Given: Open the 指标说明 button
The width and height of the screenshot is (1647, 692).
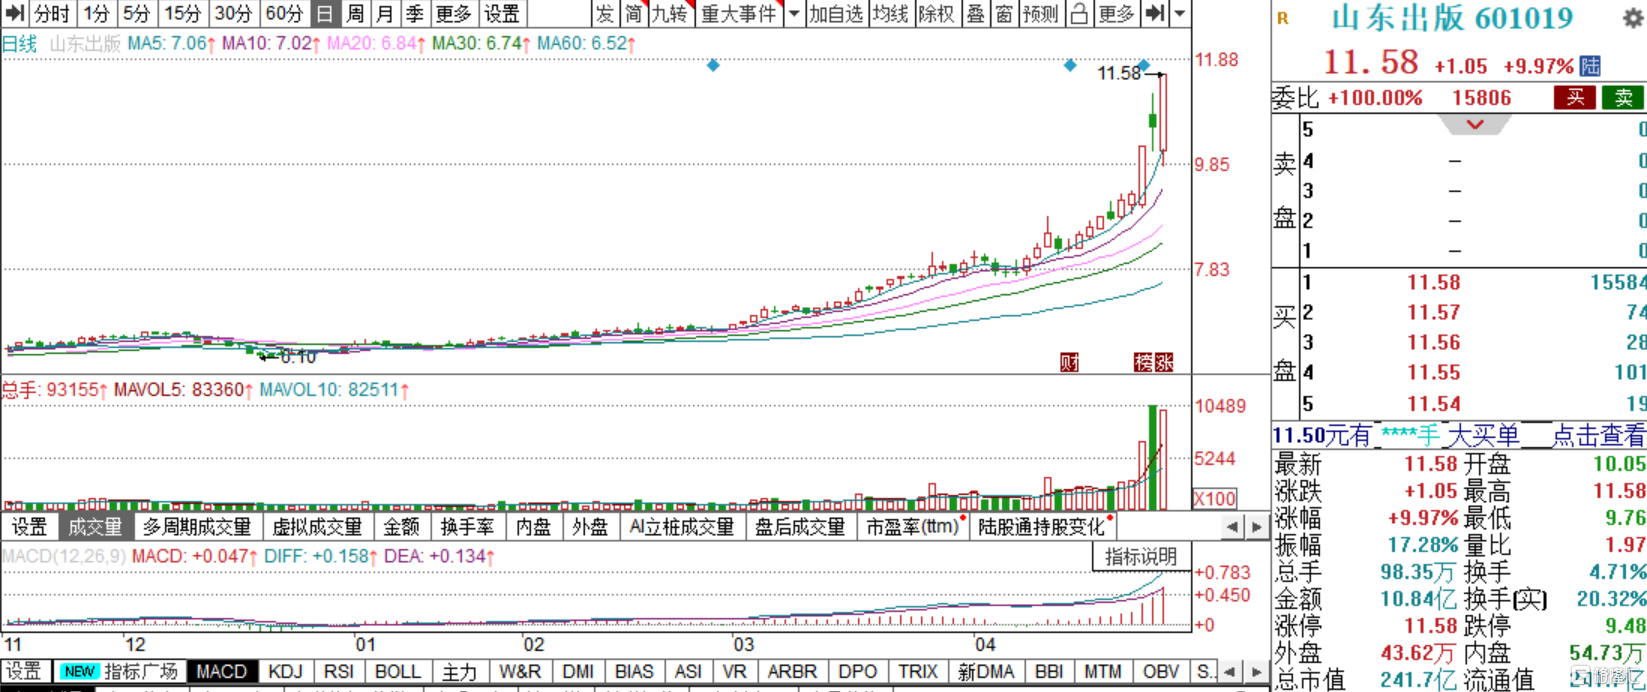Looking at the screenshot, I should [1141, 557].
